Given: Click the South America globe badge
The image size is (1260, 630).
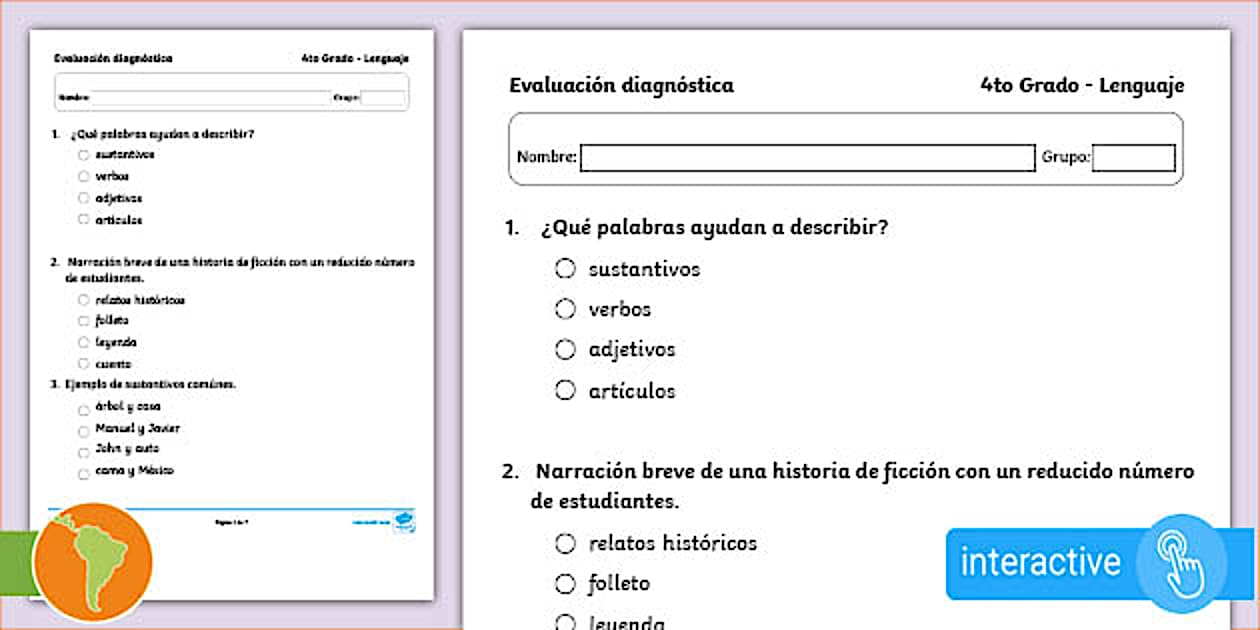Looking at the screenshot, I should click(x=92, y=562).
